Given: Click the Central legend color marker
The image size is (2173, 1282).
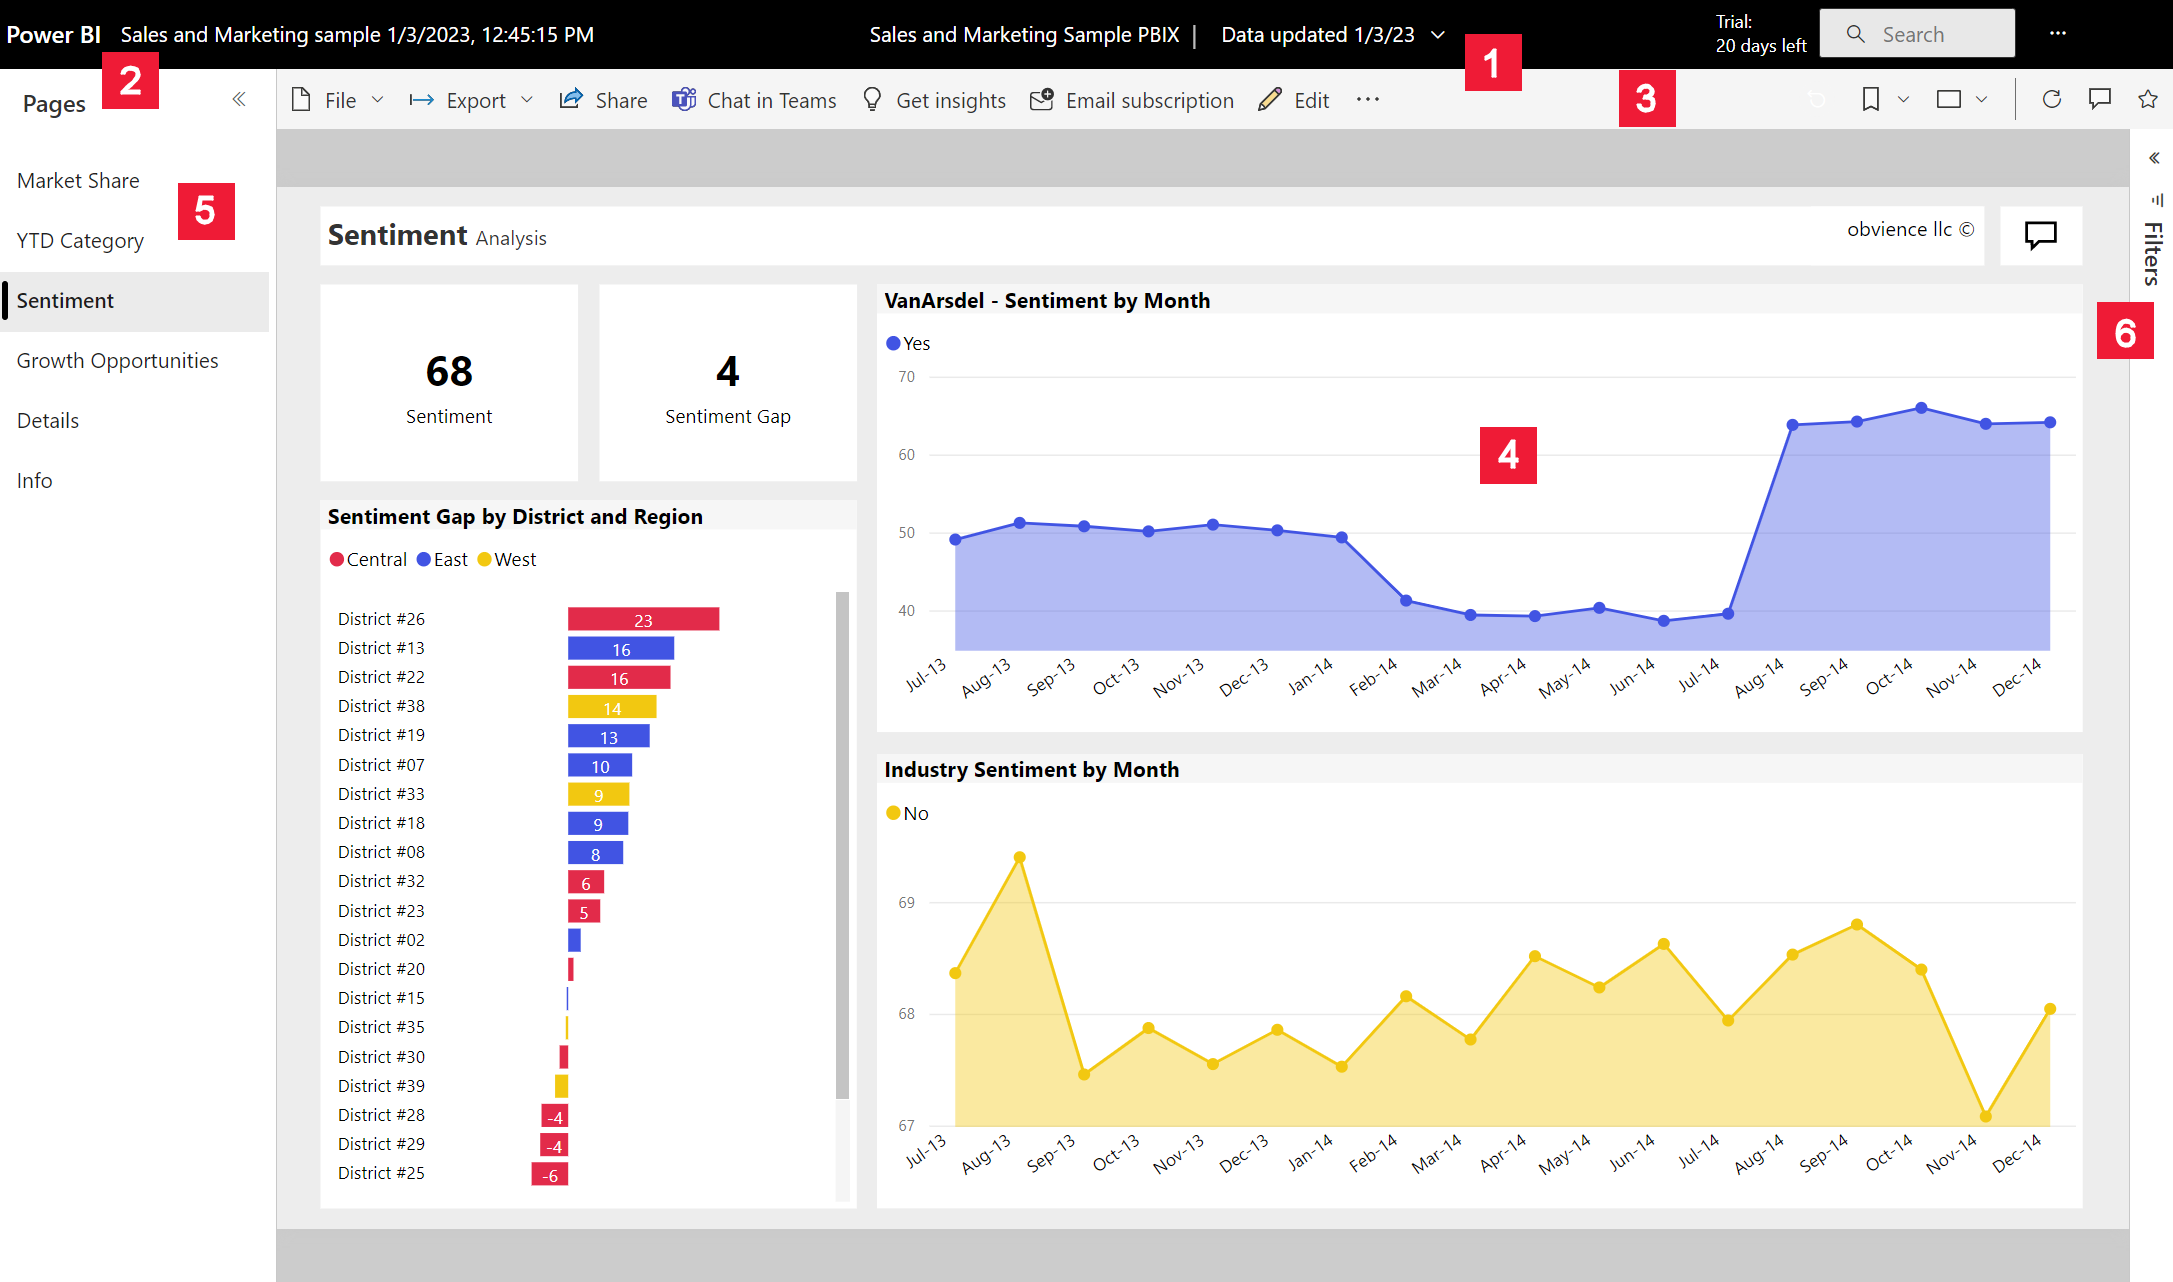Looking at the screenshot, I should [x=337, y=560].
